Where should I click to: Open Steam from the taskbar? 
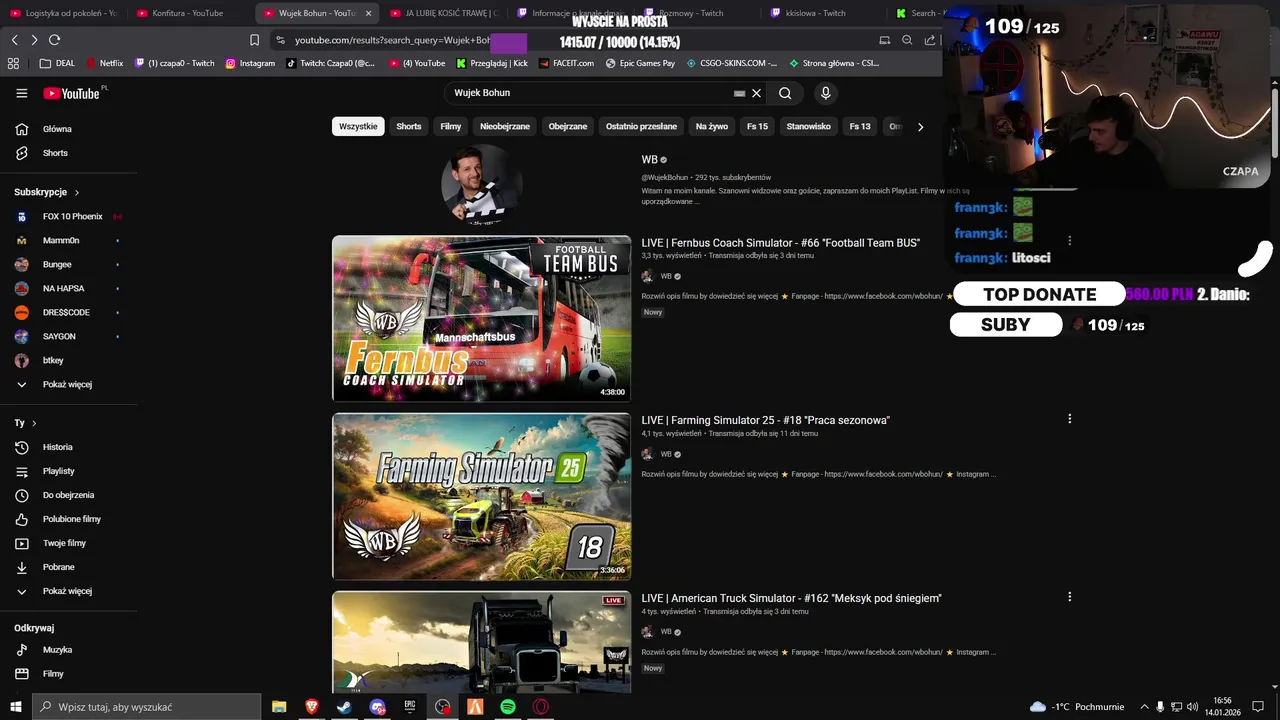[343, 707]
